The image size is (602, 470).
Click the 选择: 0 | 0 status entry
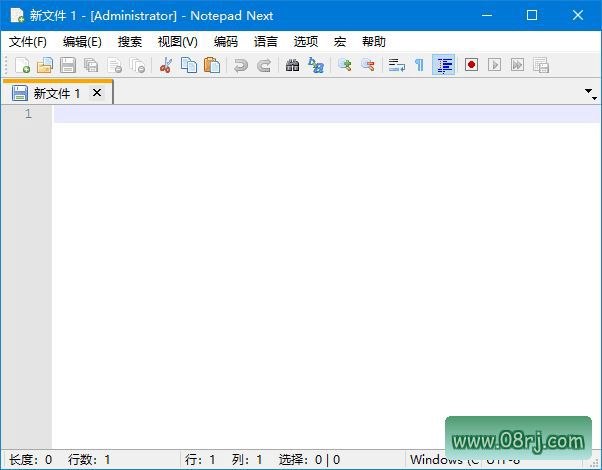(309, 459)
